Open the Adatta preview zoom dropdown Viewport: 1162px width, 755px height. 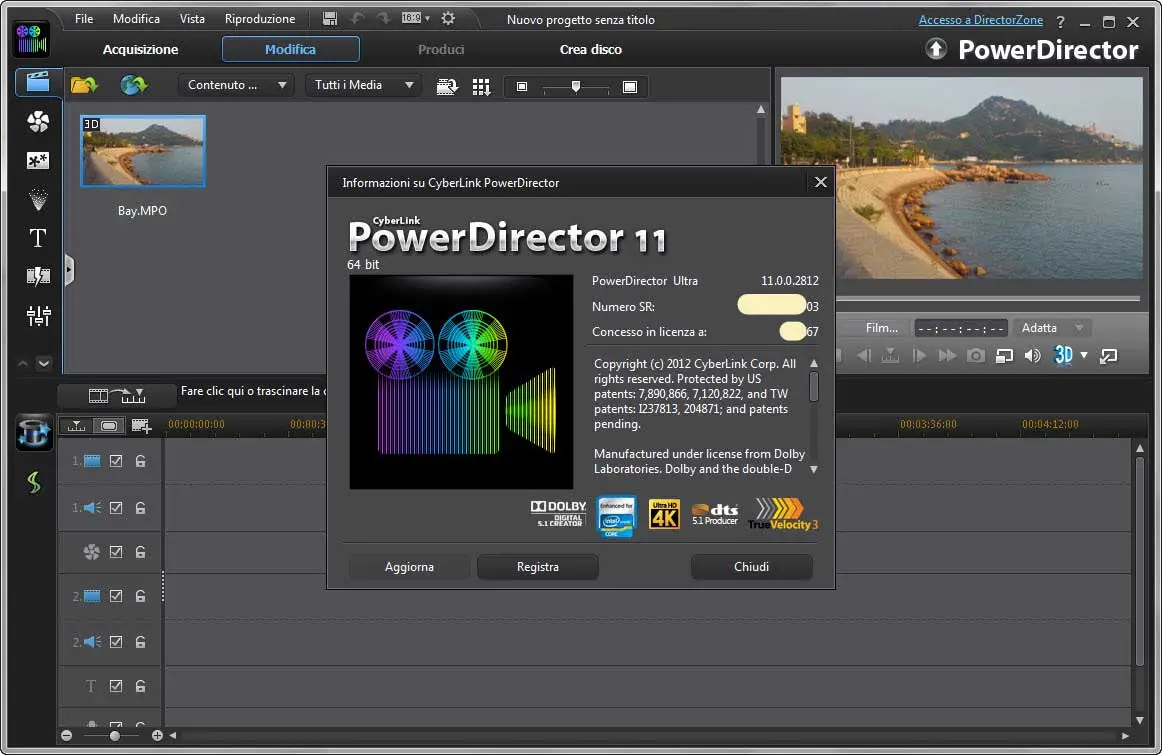[x=1051, y=328]
